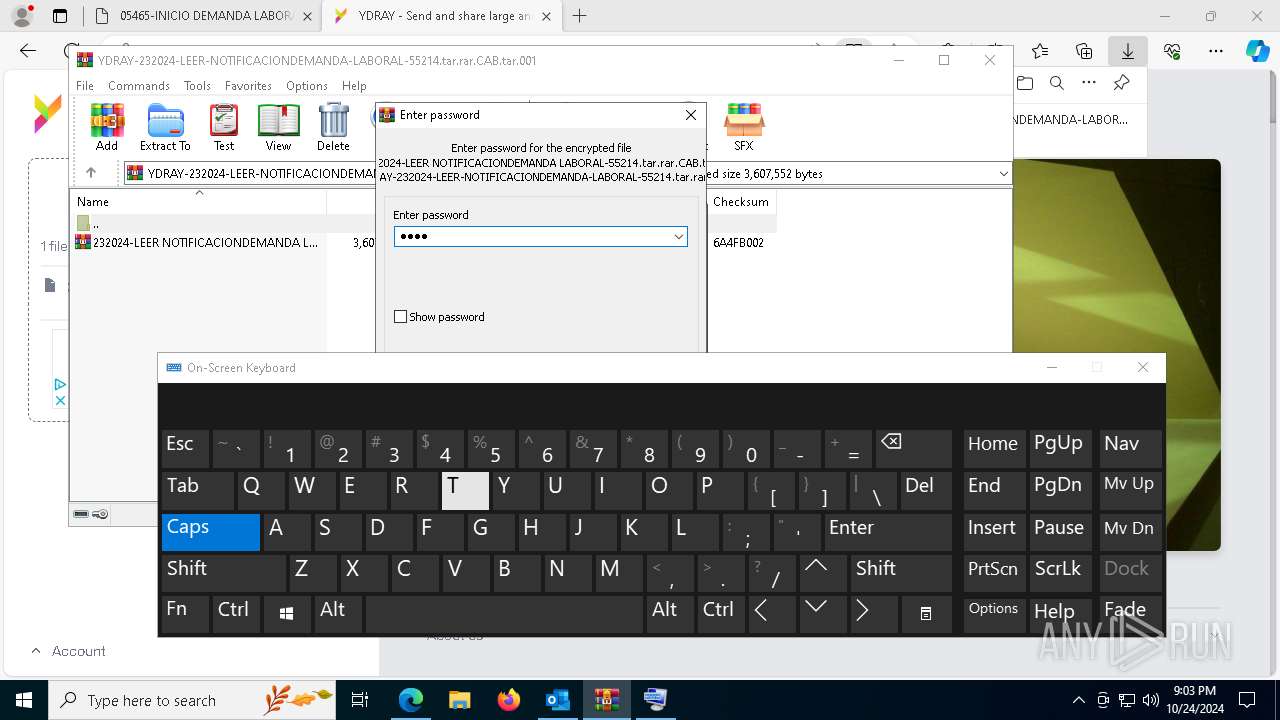
Task: Click the right arrow key on keyboard
Action: (874, 614)
